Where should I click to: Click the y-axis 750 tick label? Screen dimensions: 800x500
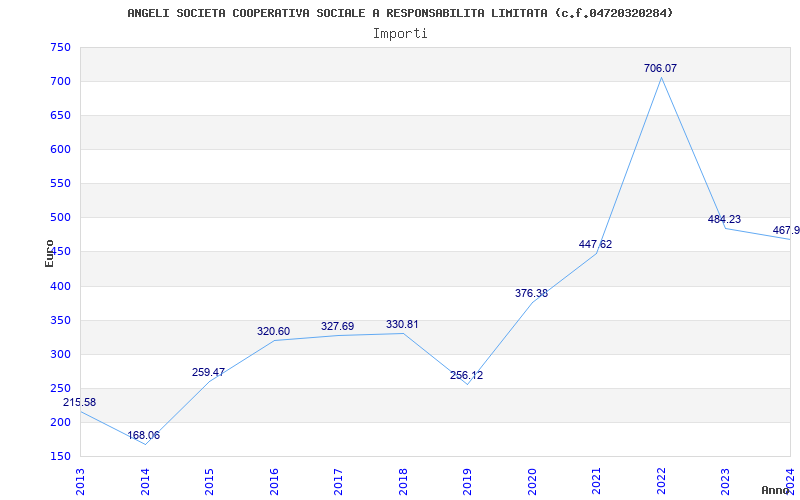coord(60,47)
